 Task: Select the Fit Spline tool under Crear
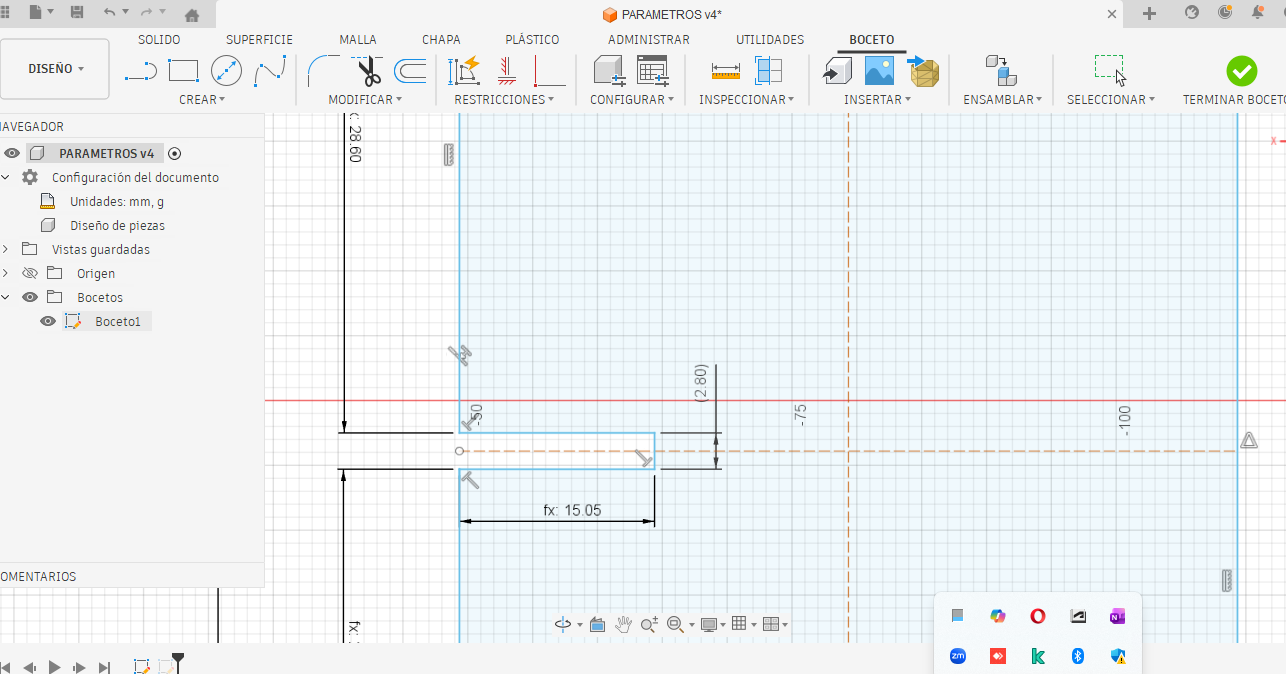coord(269,70)
